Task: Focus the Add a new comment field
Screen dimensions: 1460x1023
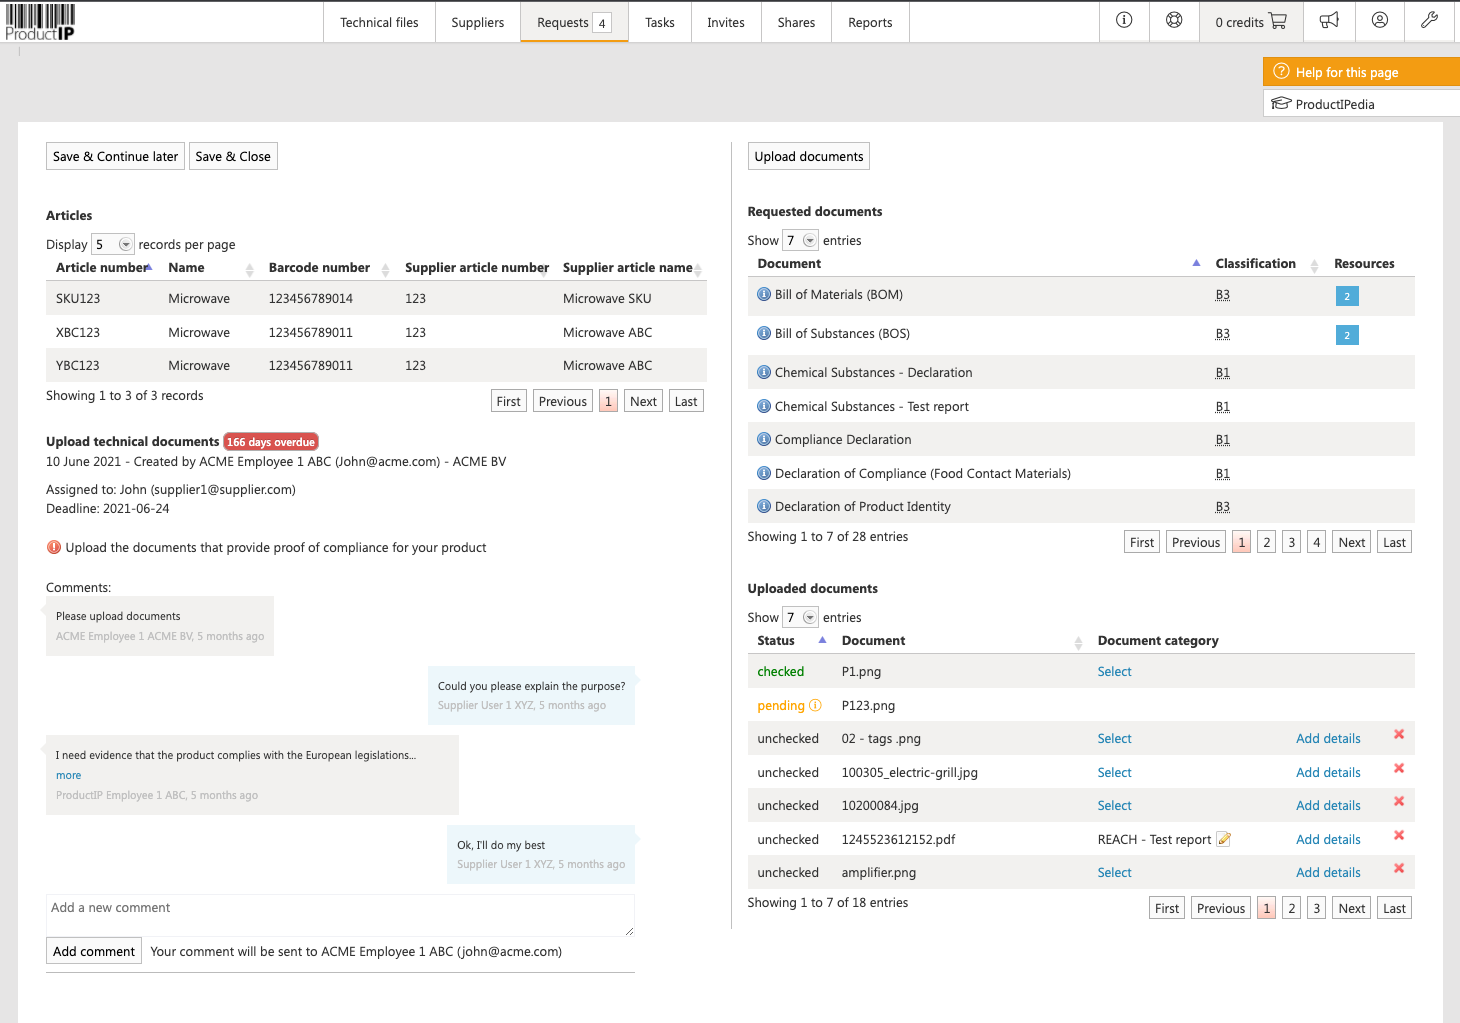Action: [x=340, y=915]
